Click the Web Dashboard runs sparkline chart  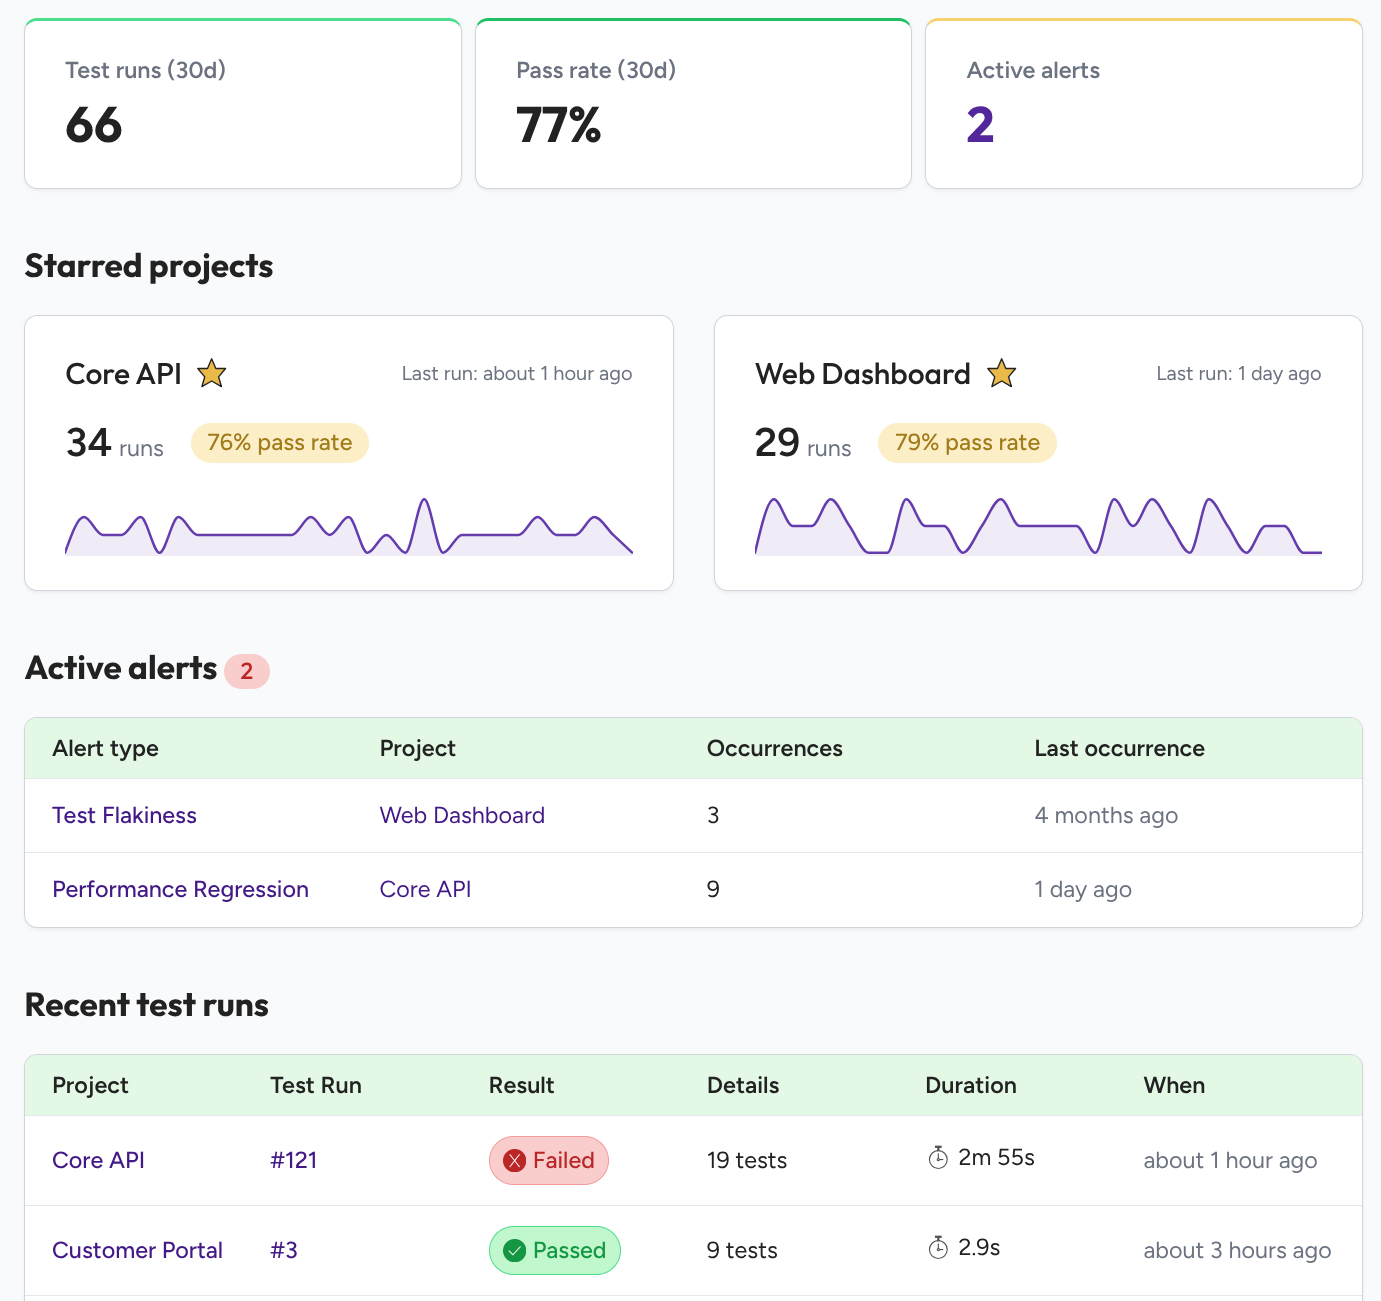coord(1038,526)
